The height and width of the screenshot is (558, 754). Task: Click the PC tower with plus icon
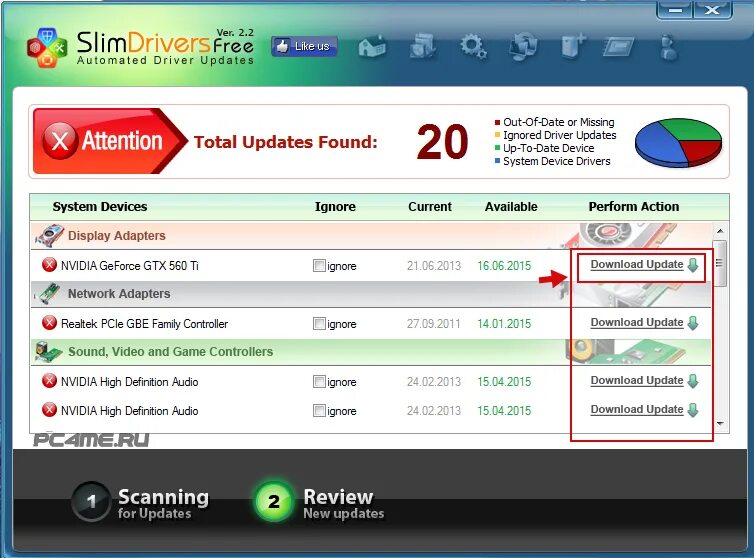tap(573, 46)
